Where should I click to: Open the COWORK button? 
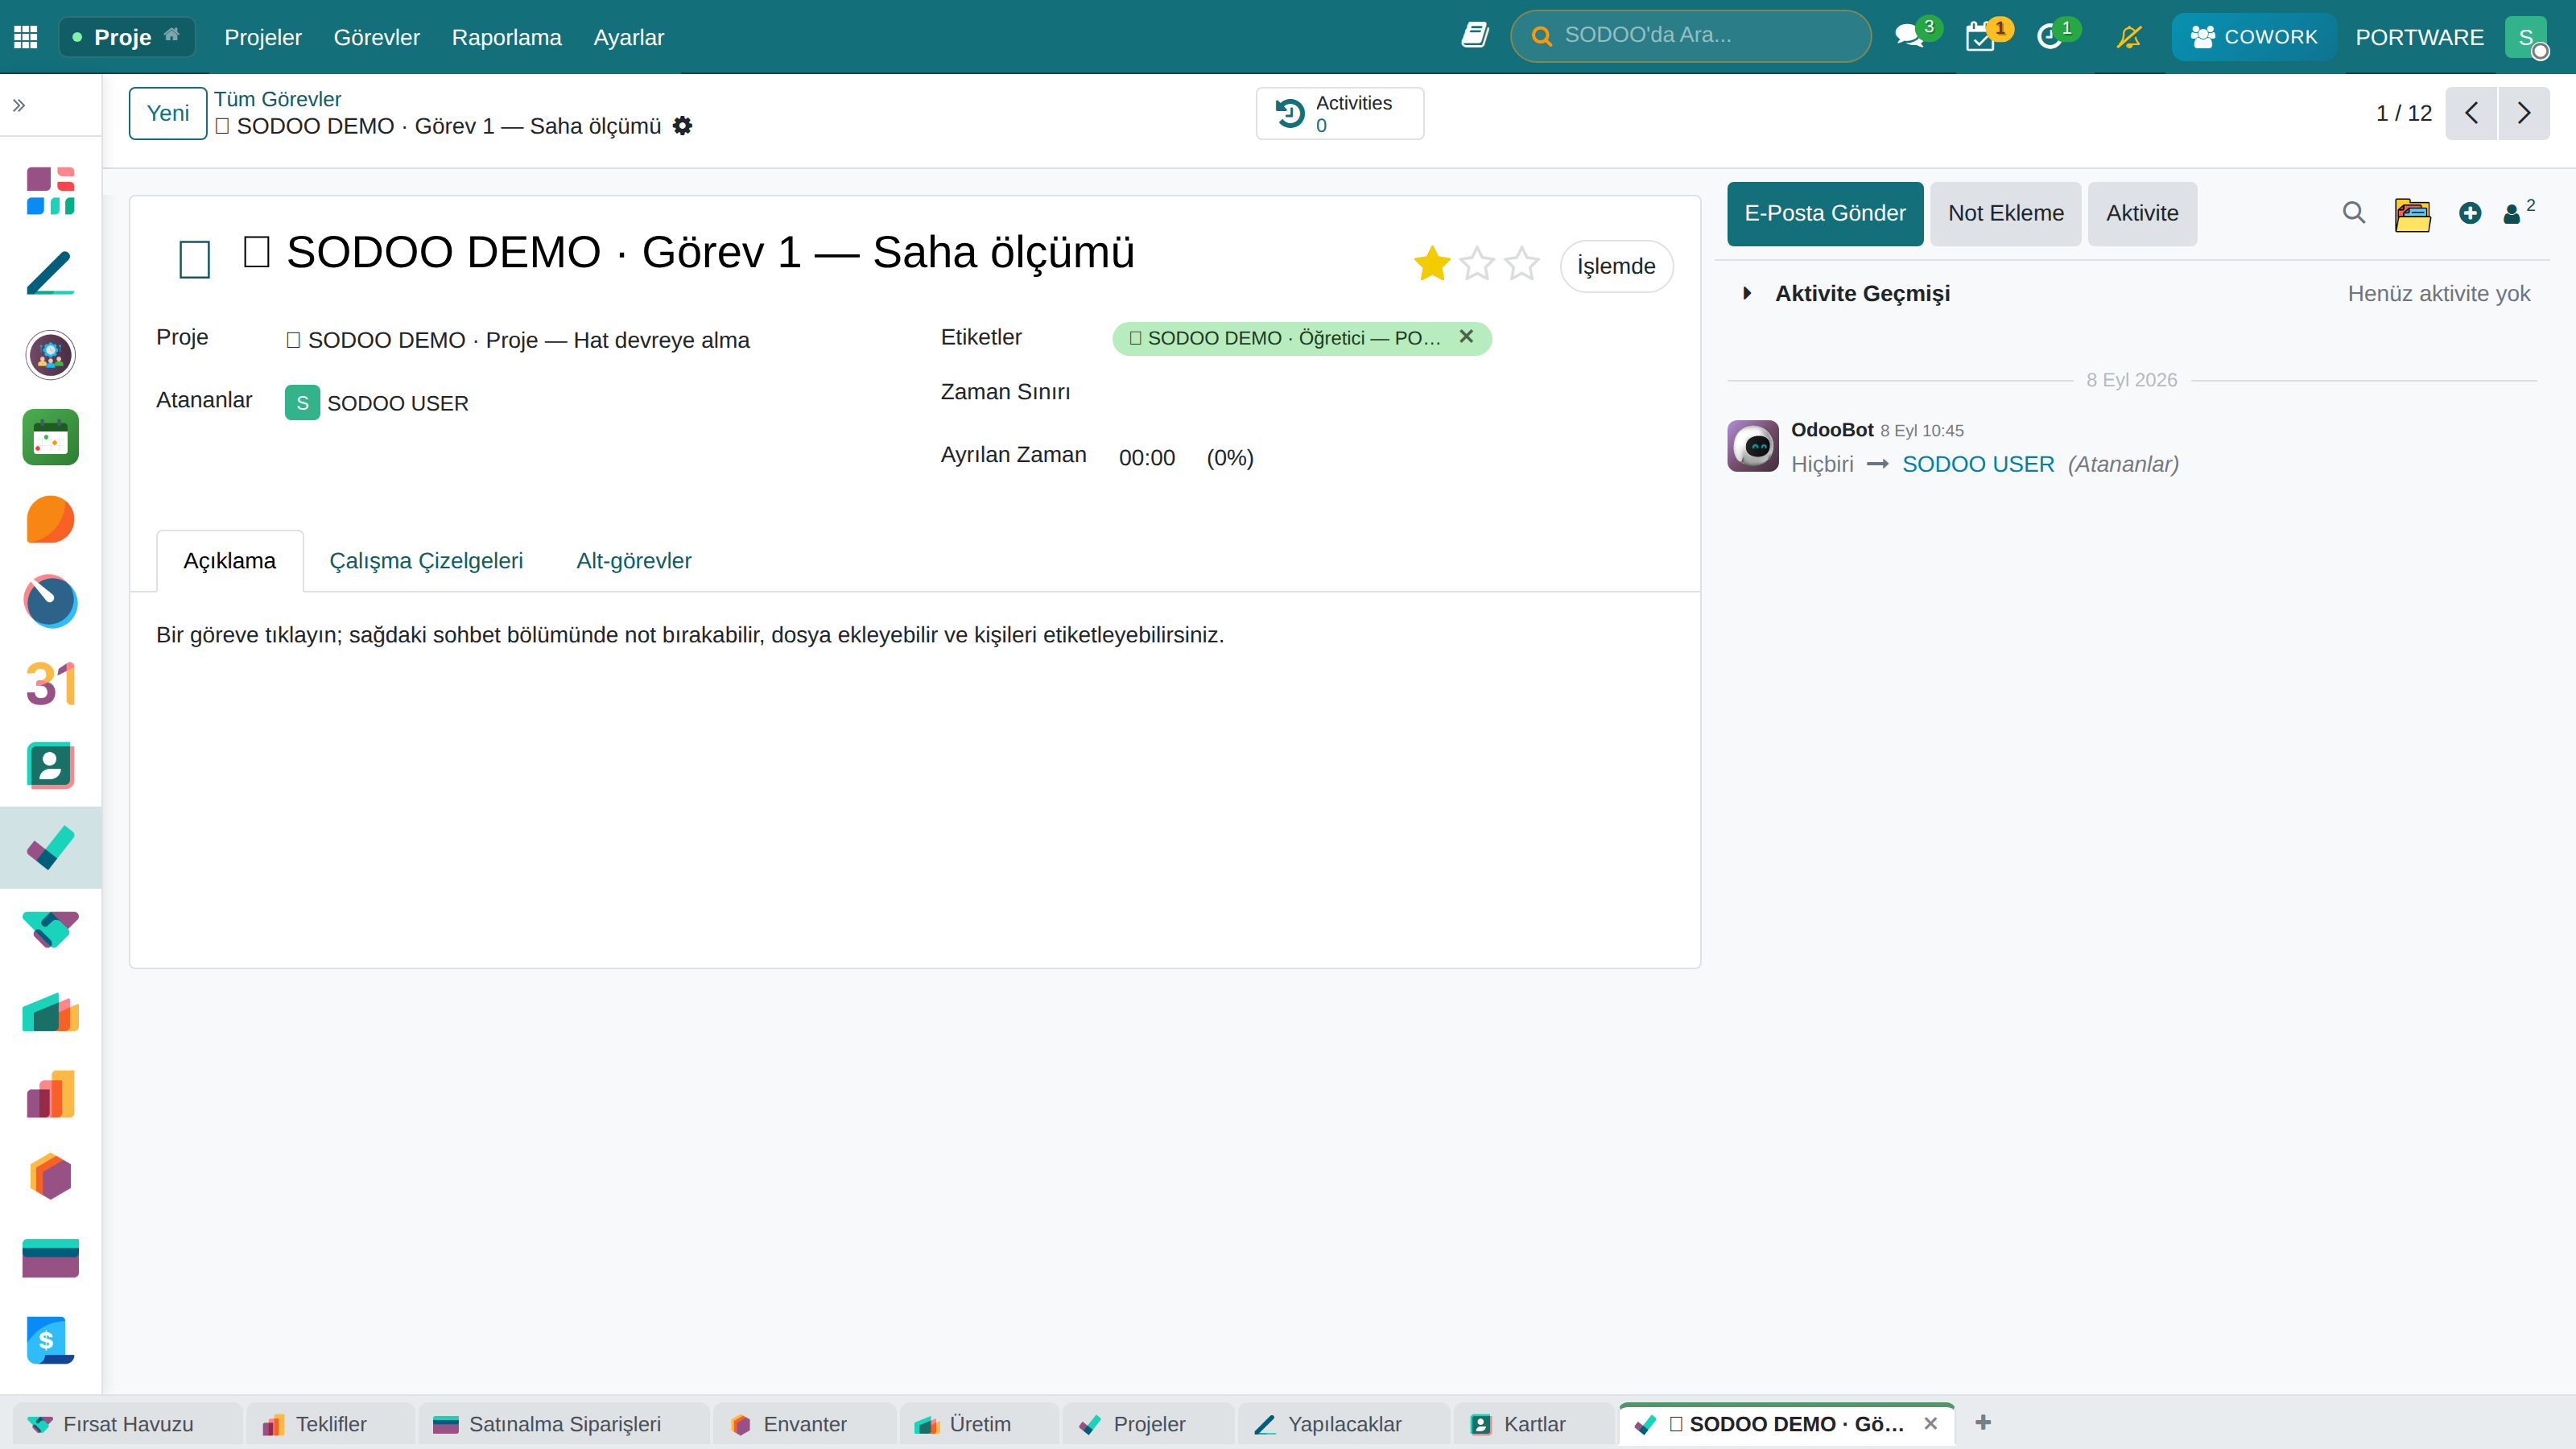click(x=2254, y=37)
